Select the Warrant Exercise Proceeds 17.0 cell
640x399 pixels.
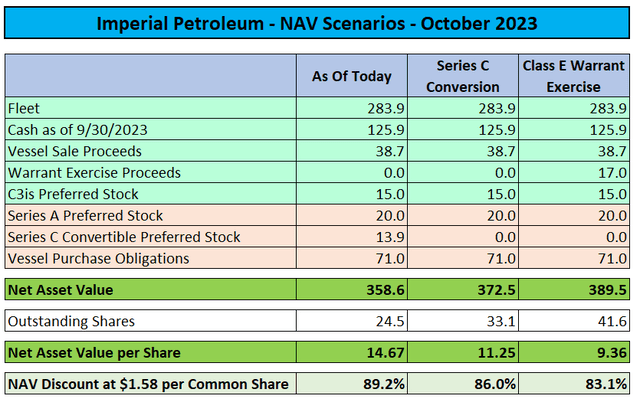[x=574, y=173]
